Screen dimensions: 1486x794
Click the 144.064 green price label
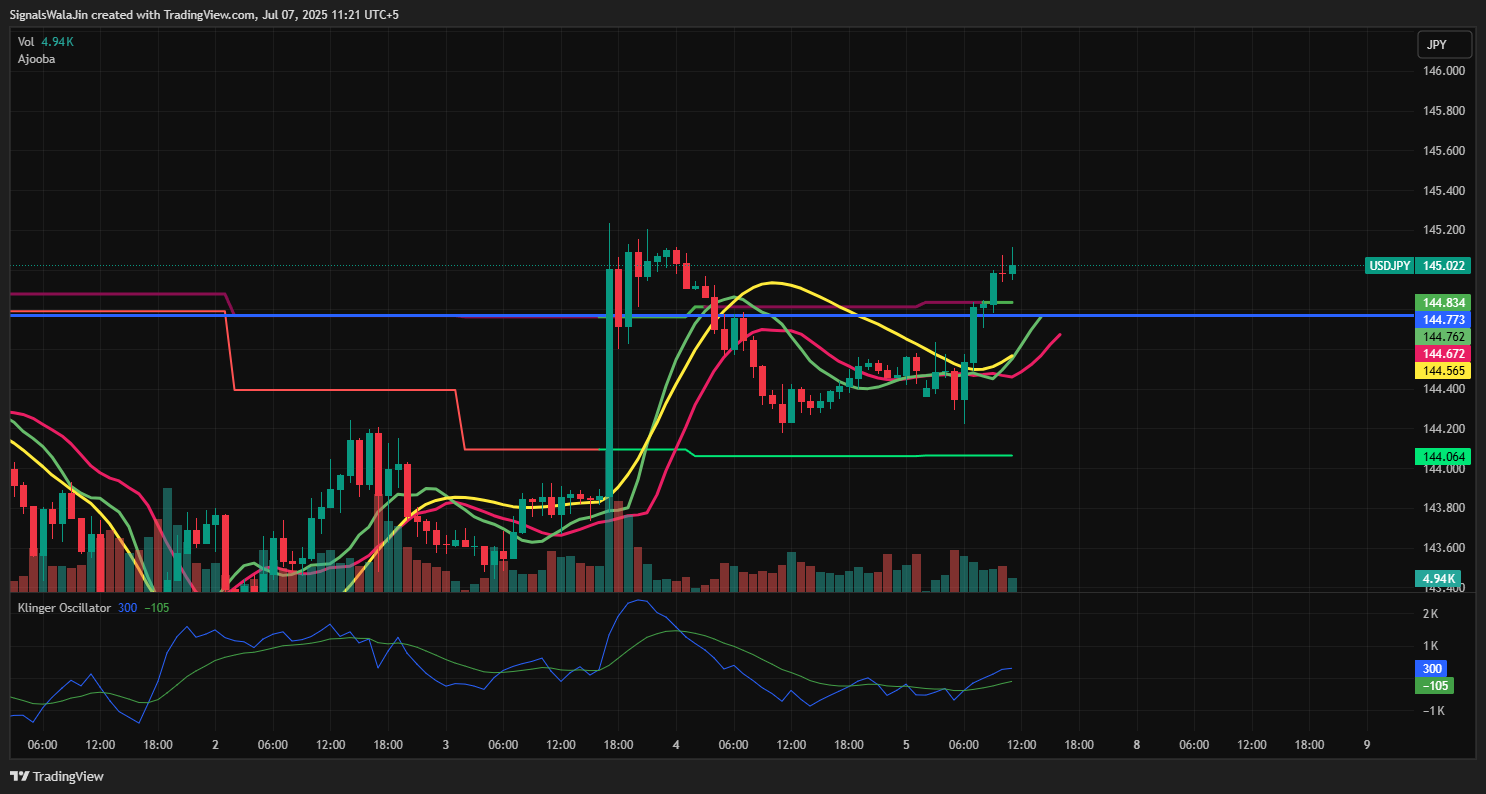tap(1444, 456)
